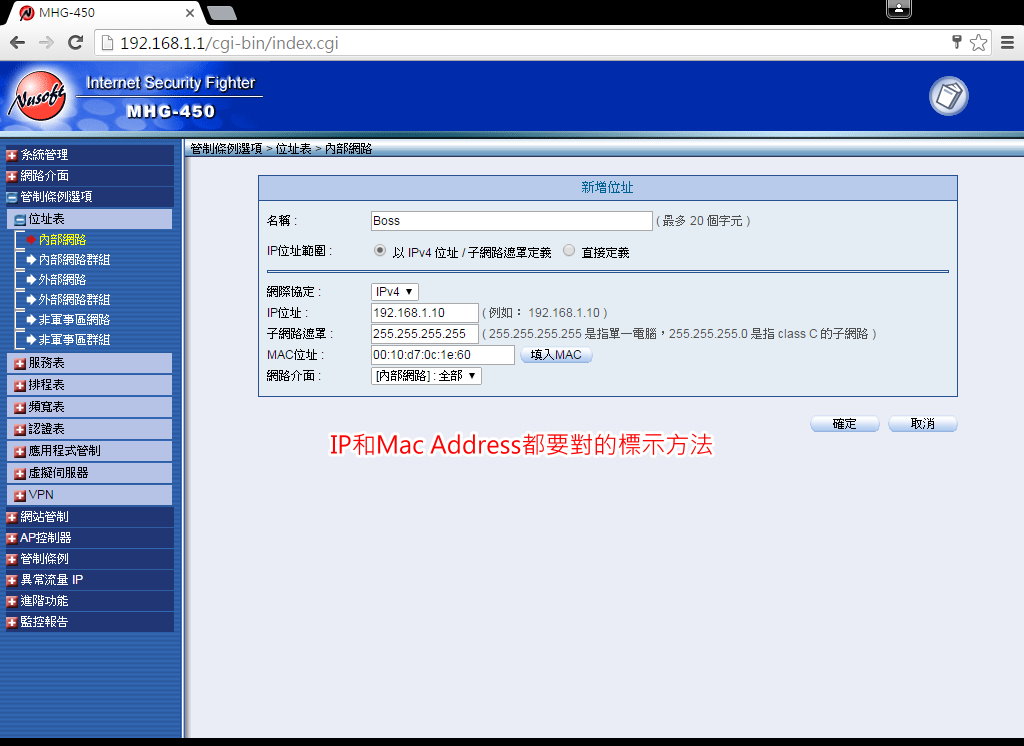Screen dimensions: 1024x746
Task: Select IPv4 address / subnet mask radio option
Action: tap(380, 251)
